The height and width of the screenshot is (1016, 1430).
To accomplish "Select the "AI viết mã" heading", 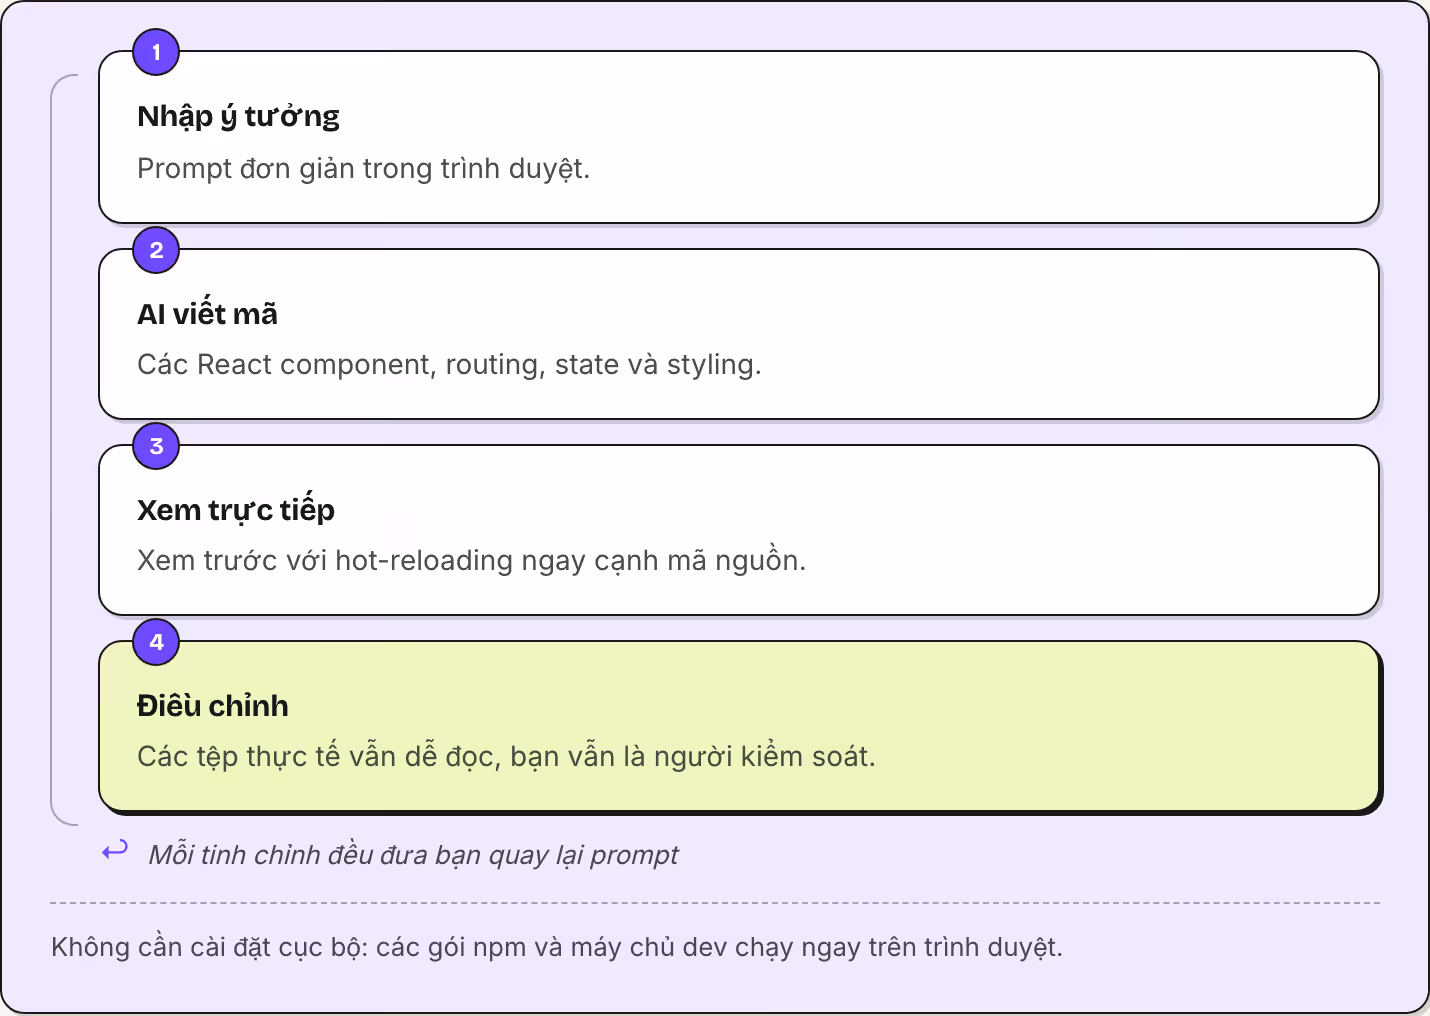I will (x=207, y=313).
